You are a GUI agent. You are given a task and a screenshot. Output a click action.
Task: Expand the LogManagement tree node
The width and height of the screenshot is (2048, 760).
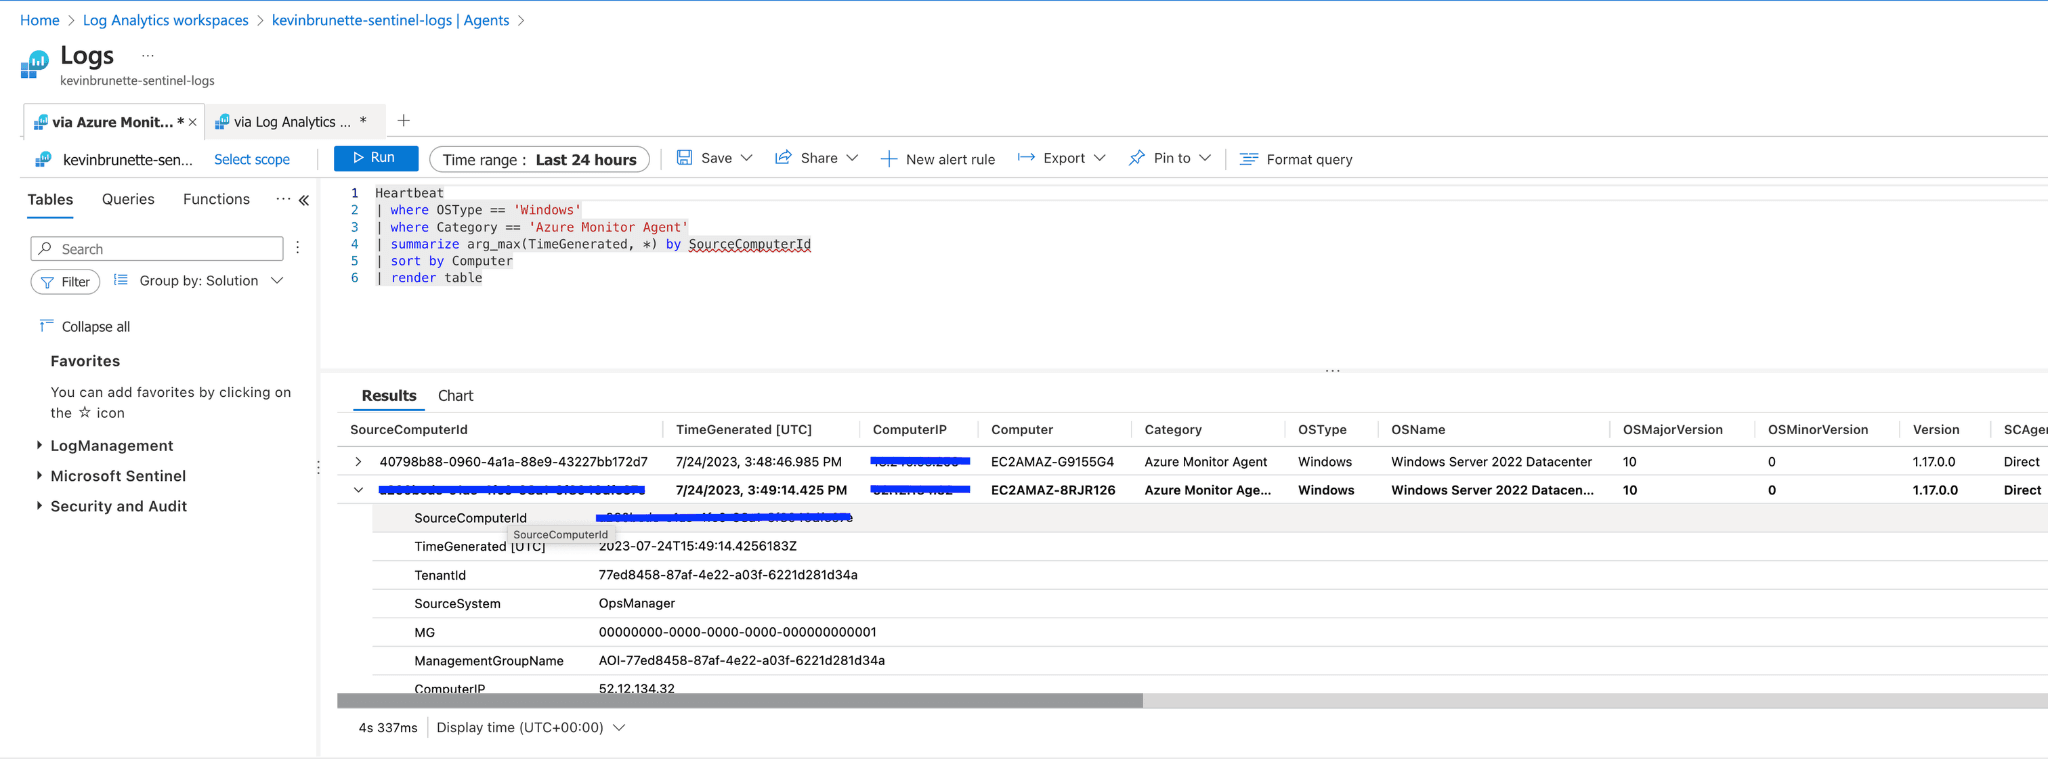tap(39, 446)
